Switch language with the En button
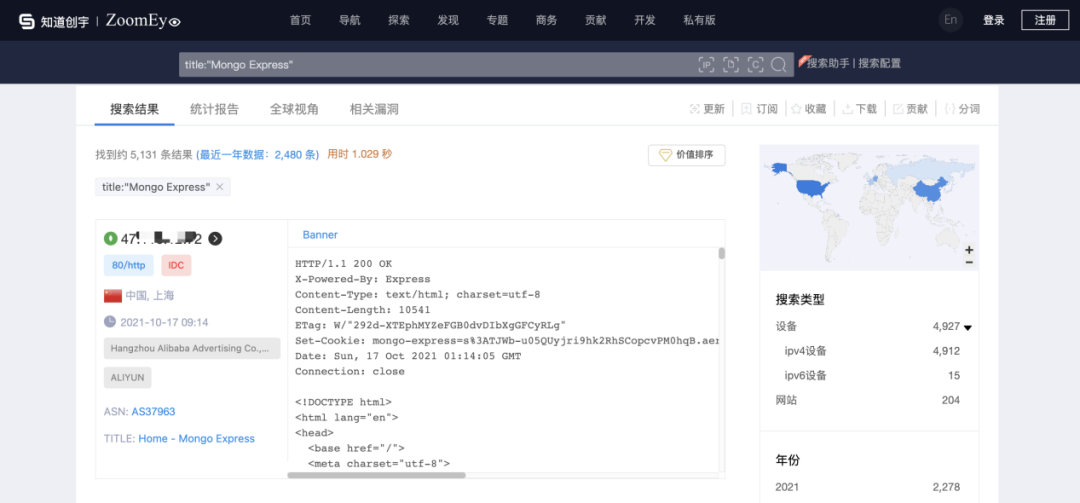 point(951,20)
